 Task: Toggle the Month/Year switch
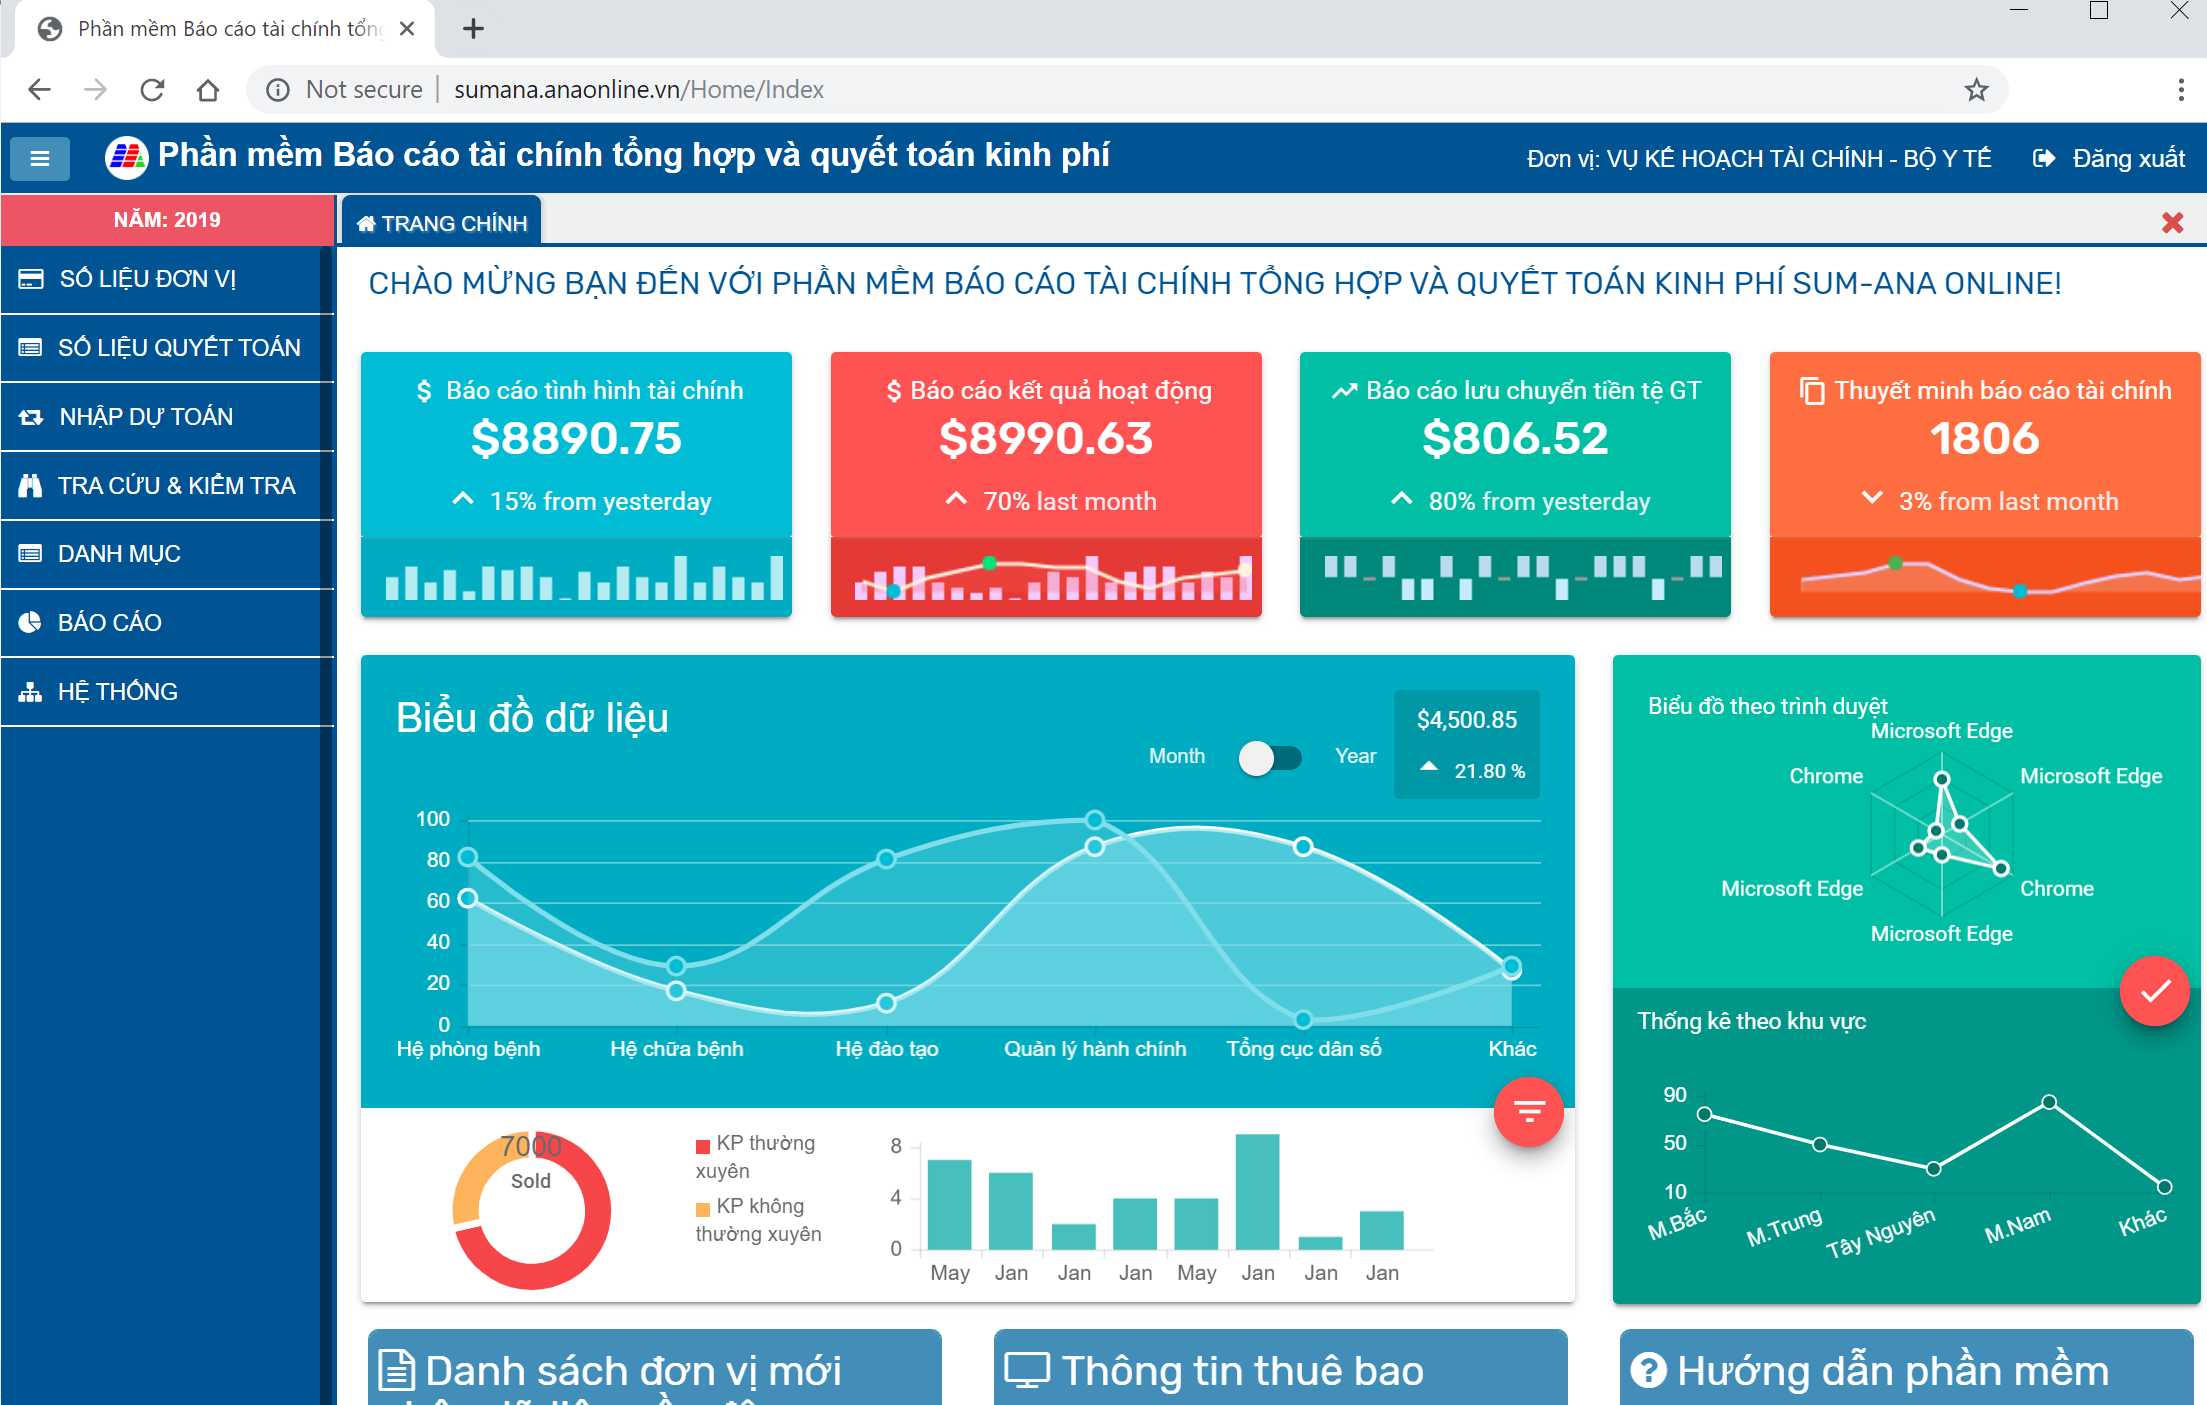1269,757
